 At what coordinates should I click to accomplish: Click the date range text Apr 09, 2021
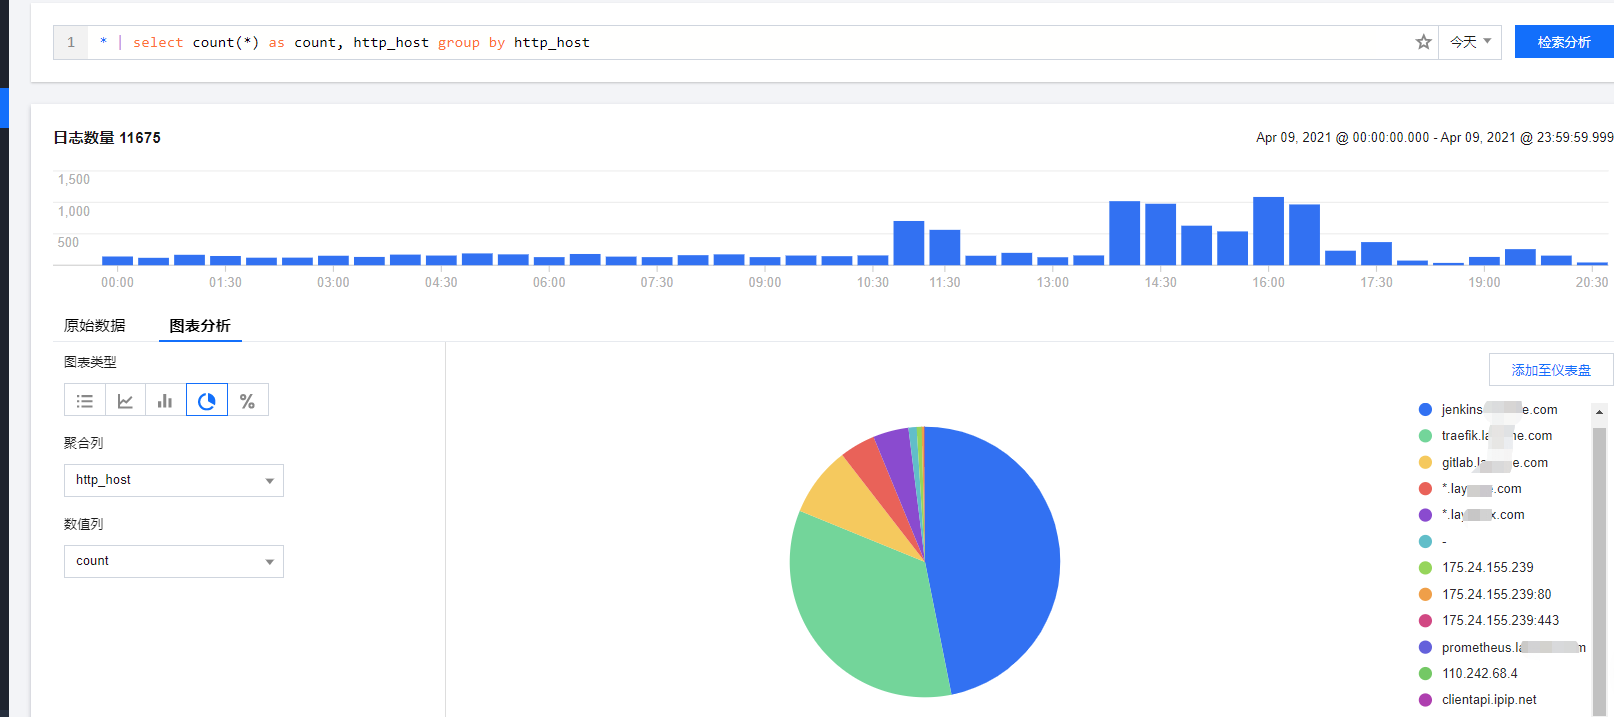pos(1434,138)
